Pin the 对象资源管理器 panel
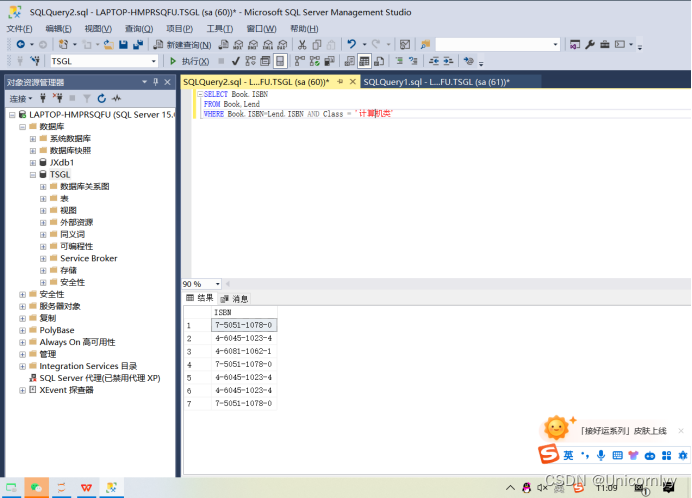The width and height of the screenshot is (692, 498). click(x=156, y=82)
